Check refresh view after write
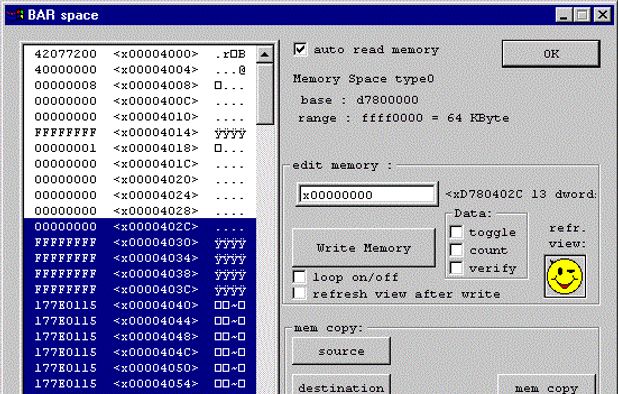Image resolution: width=618 pixels, height=394 pixels. pyautogui.click(x=299, y=294)
